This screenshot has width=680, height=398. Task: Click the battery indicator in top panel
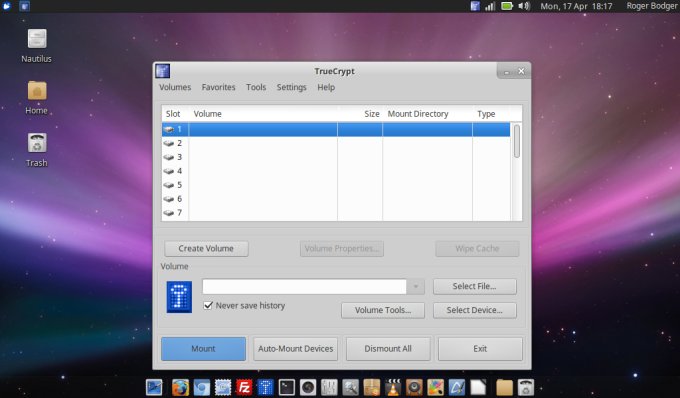[507, 6]
